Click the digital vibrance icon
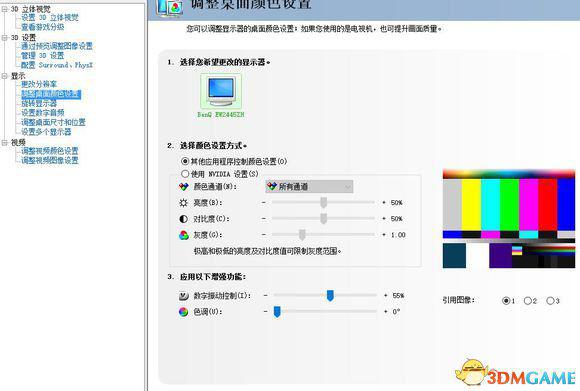 184,296
